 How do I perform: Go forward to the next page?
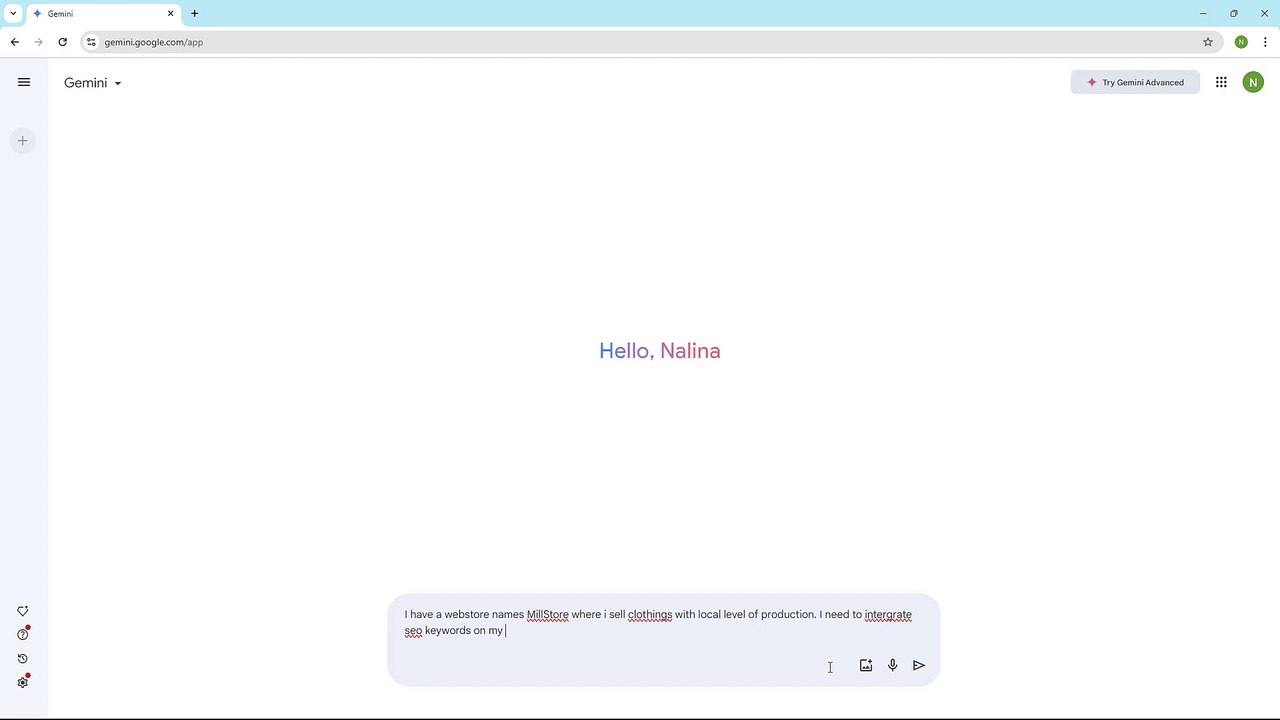click(39, 42)
